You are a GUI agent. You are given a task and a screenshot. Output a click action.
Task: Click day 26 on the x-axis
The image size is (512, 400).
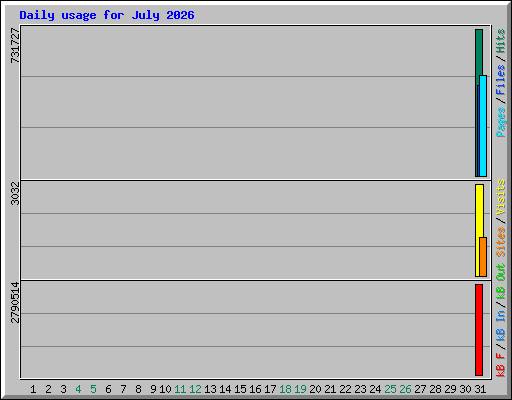coord(405,389)
